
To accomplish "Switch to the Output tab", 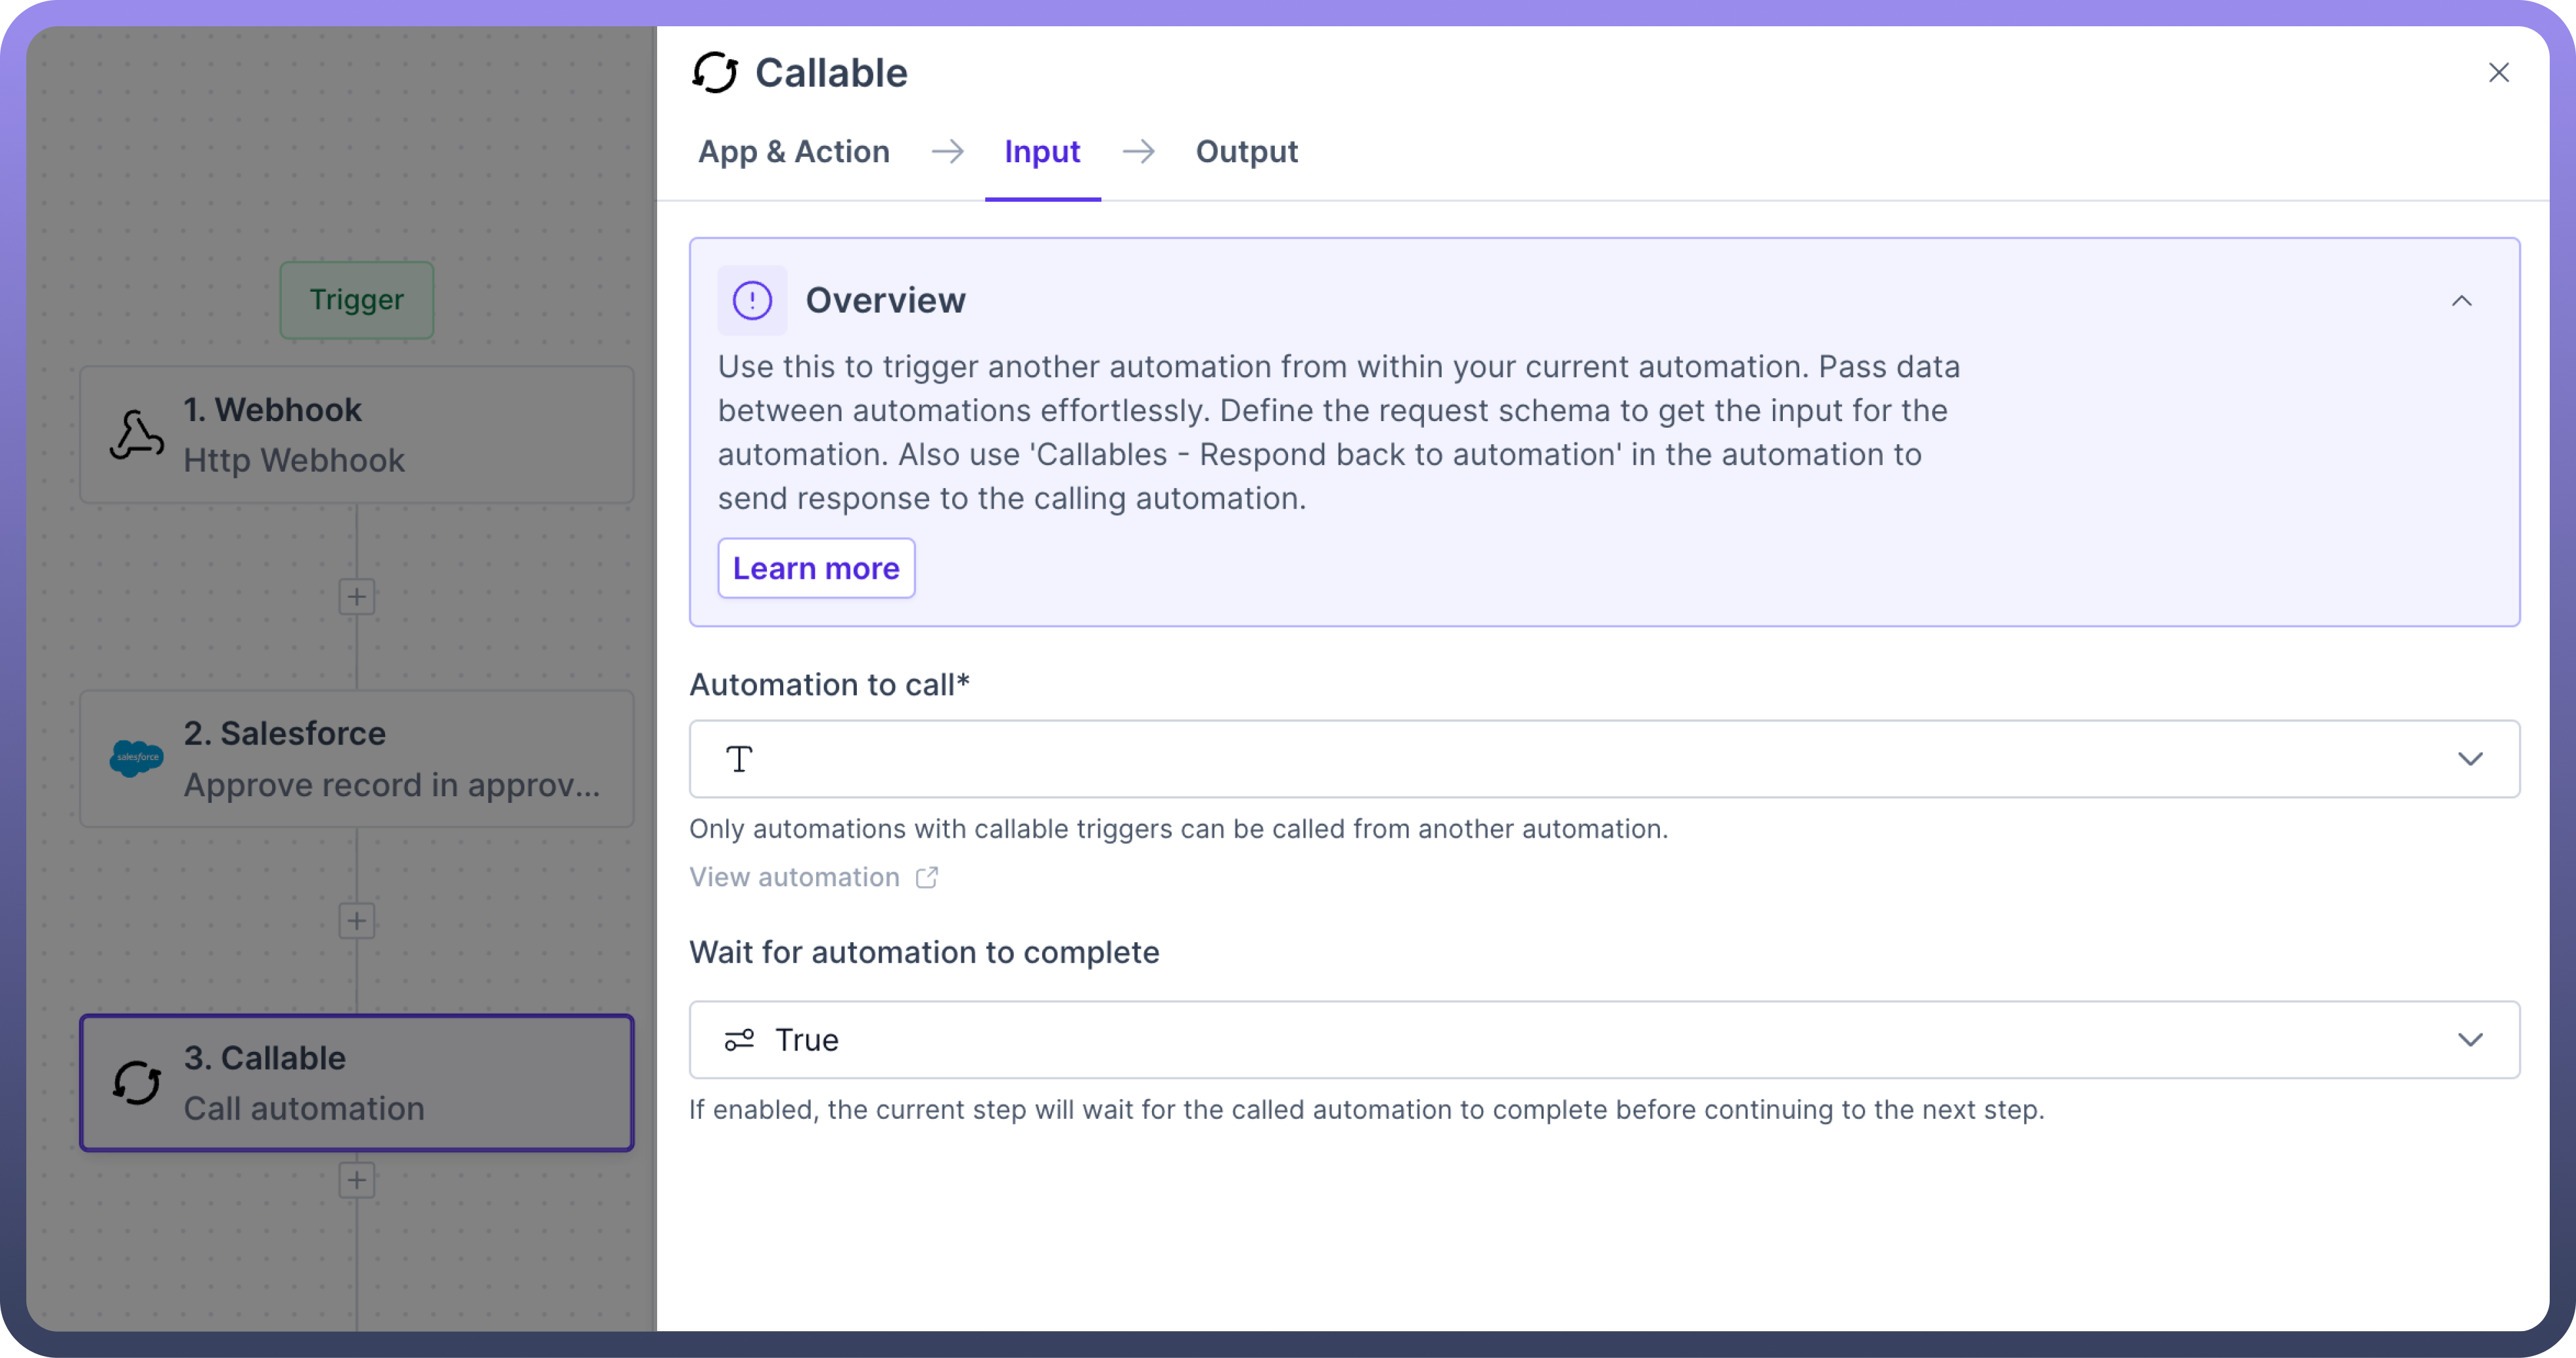I will (1246, 152).
